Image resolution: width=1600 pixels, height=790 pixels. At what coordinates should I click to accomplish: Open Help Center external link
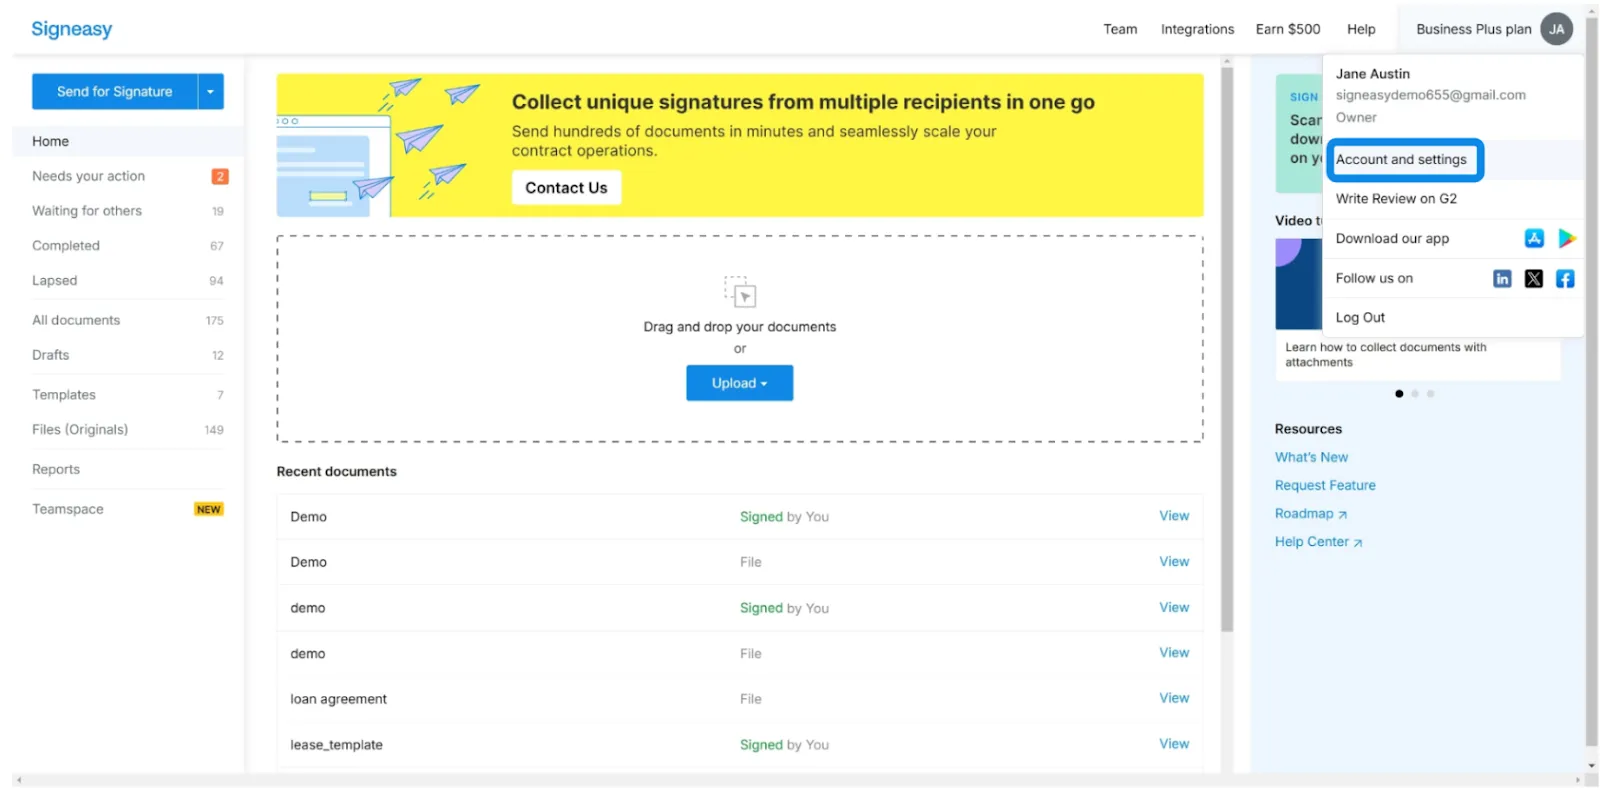pyautogui.click(x=1318, y=542)
